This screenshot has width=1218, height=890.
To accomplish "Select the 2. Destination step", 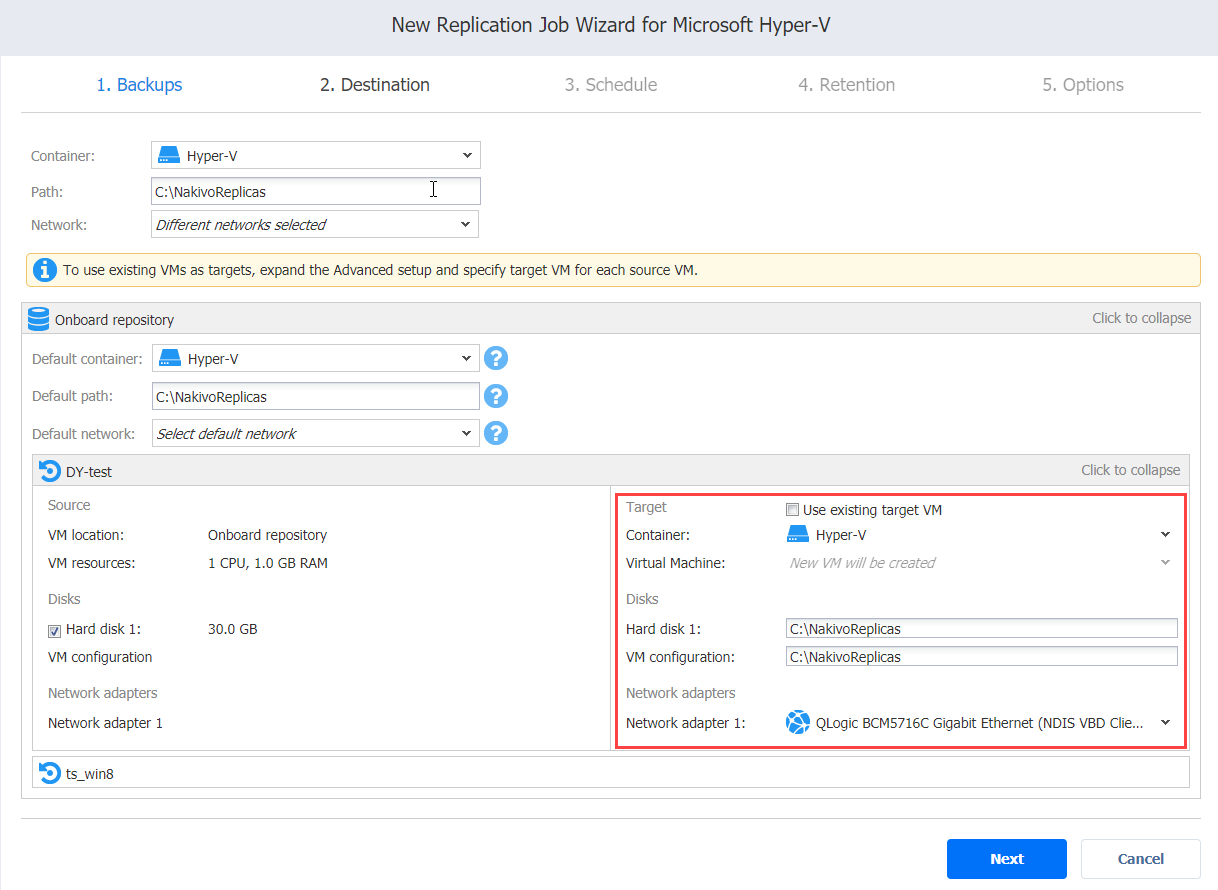I will (375, 85).
